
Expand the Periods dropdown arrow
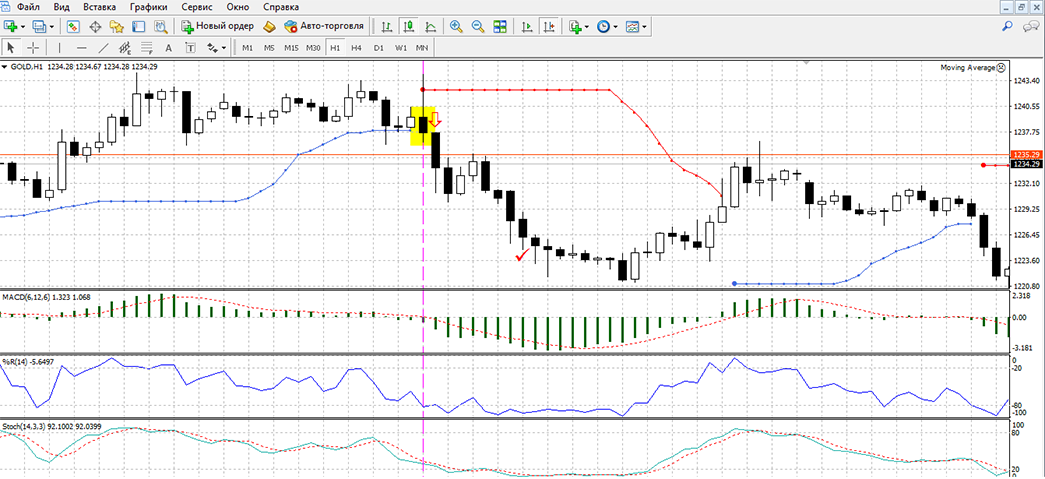tap(616, 27)
